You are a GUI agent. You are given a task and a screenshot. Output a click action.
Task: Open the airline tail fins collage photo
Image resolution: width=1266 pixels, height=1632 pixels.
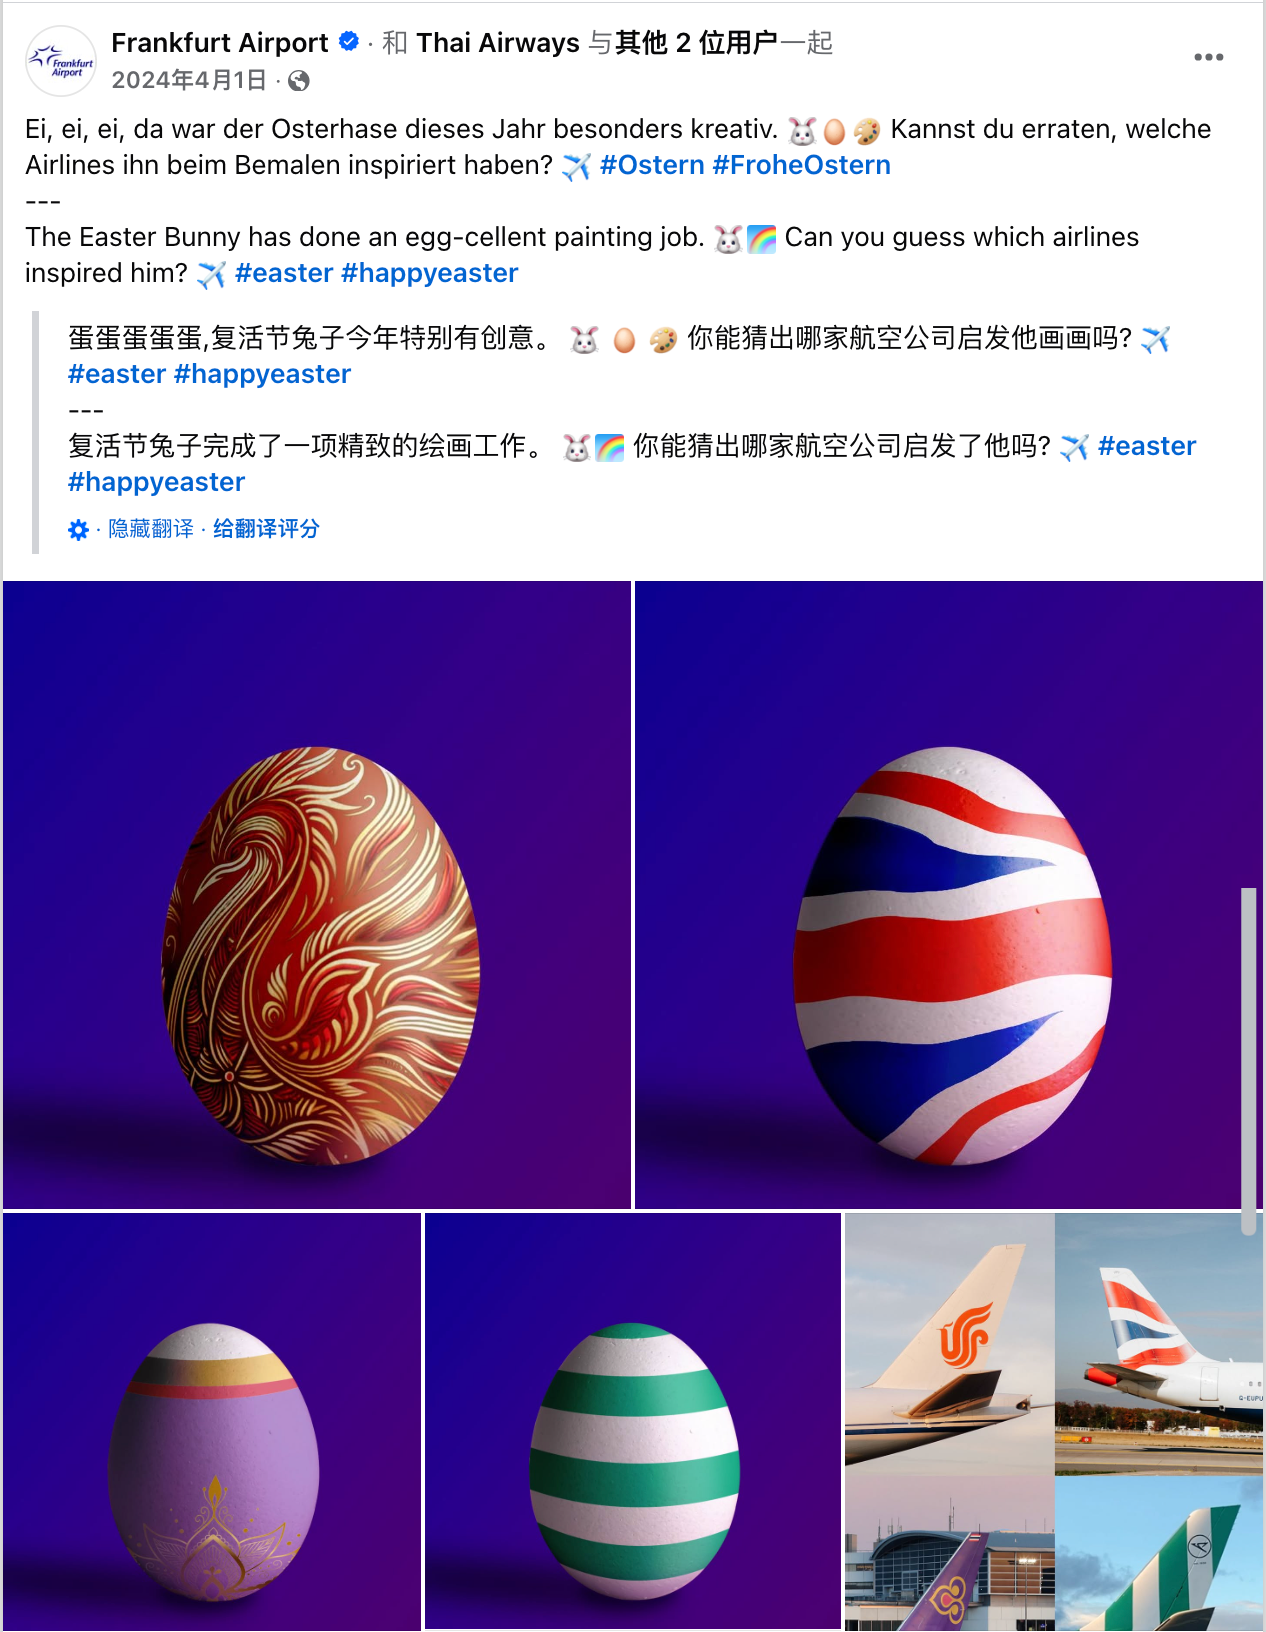(1054, 1422)
